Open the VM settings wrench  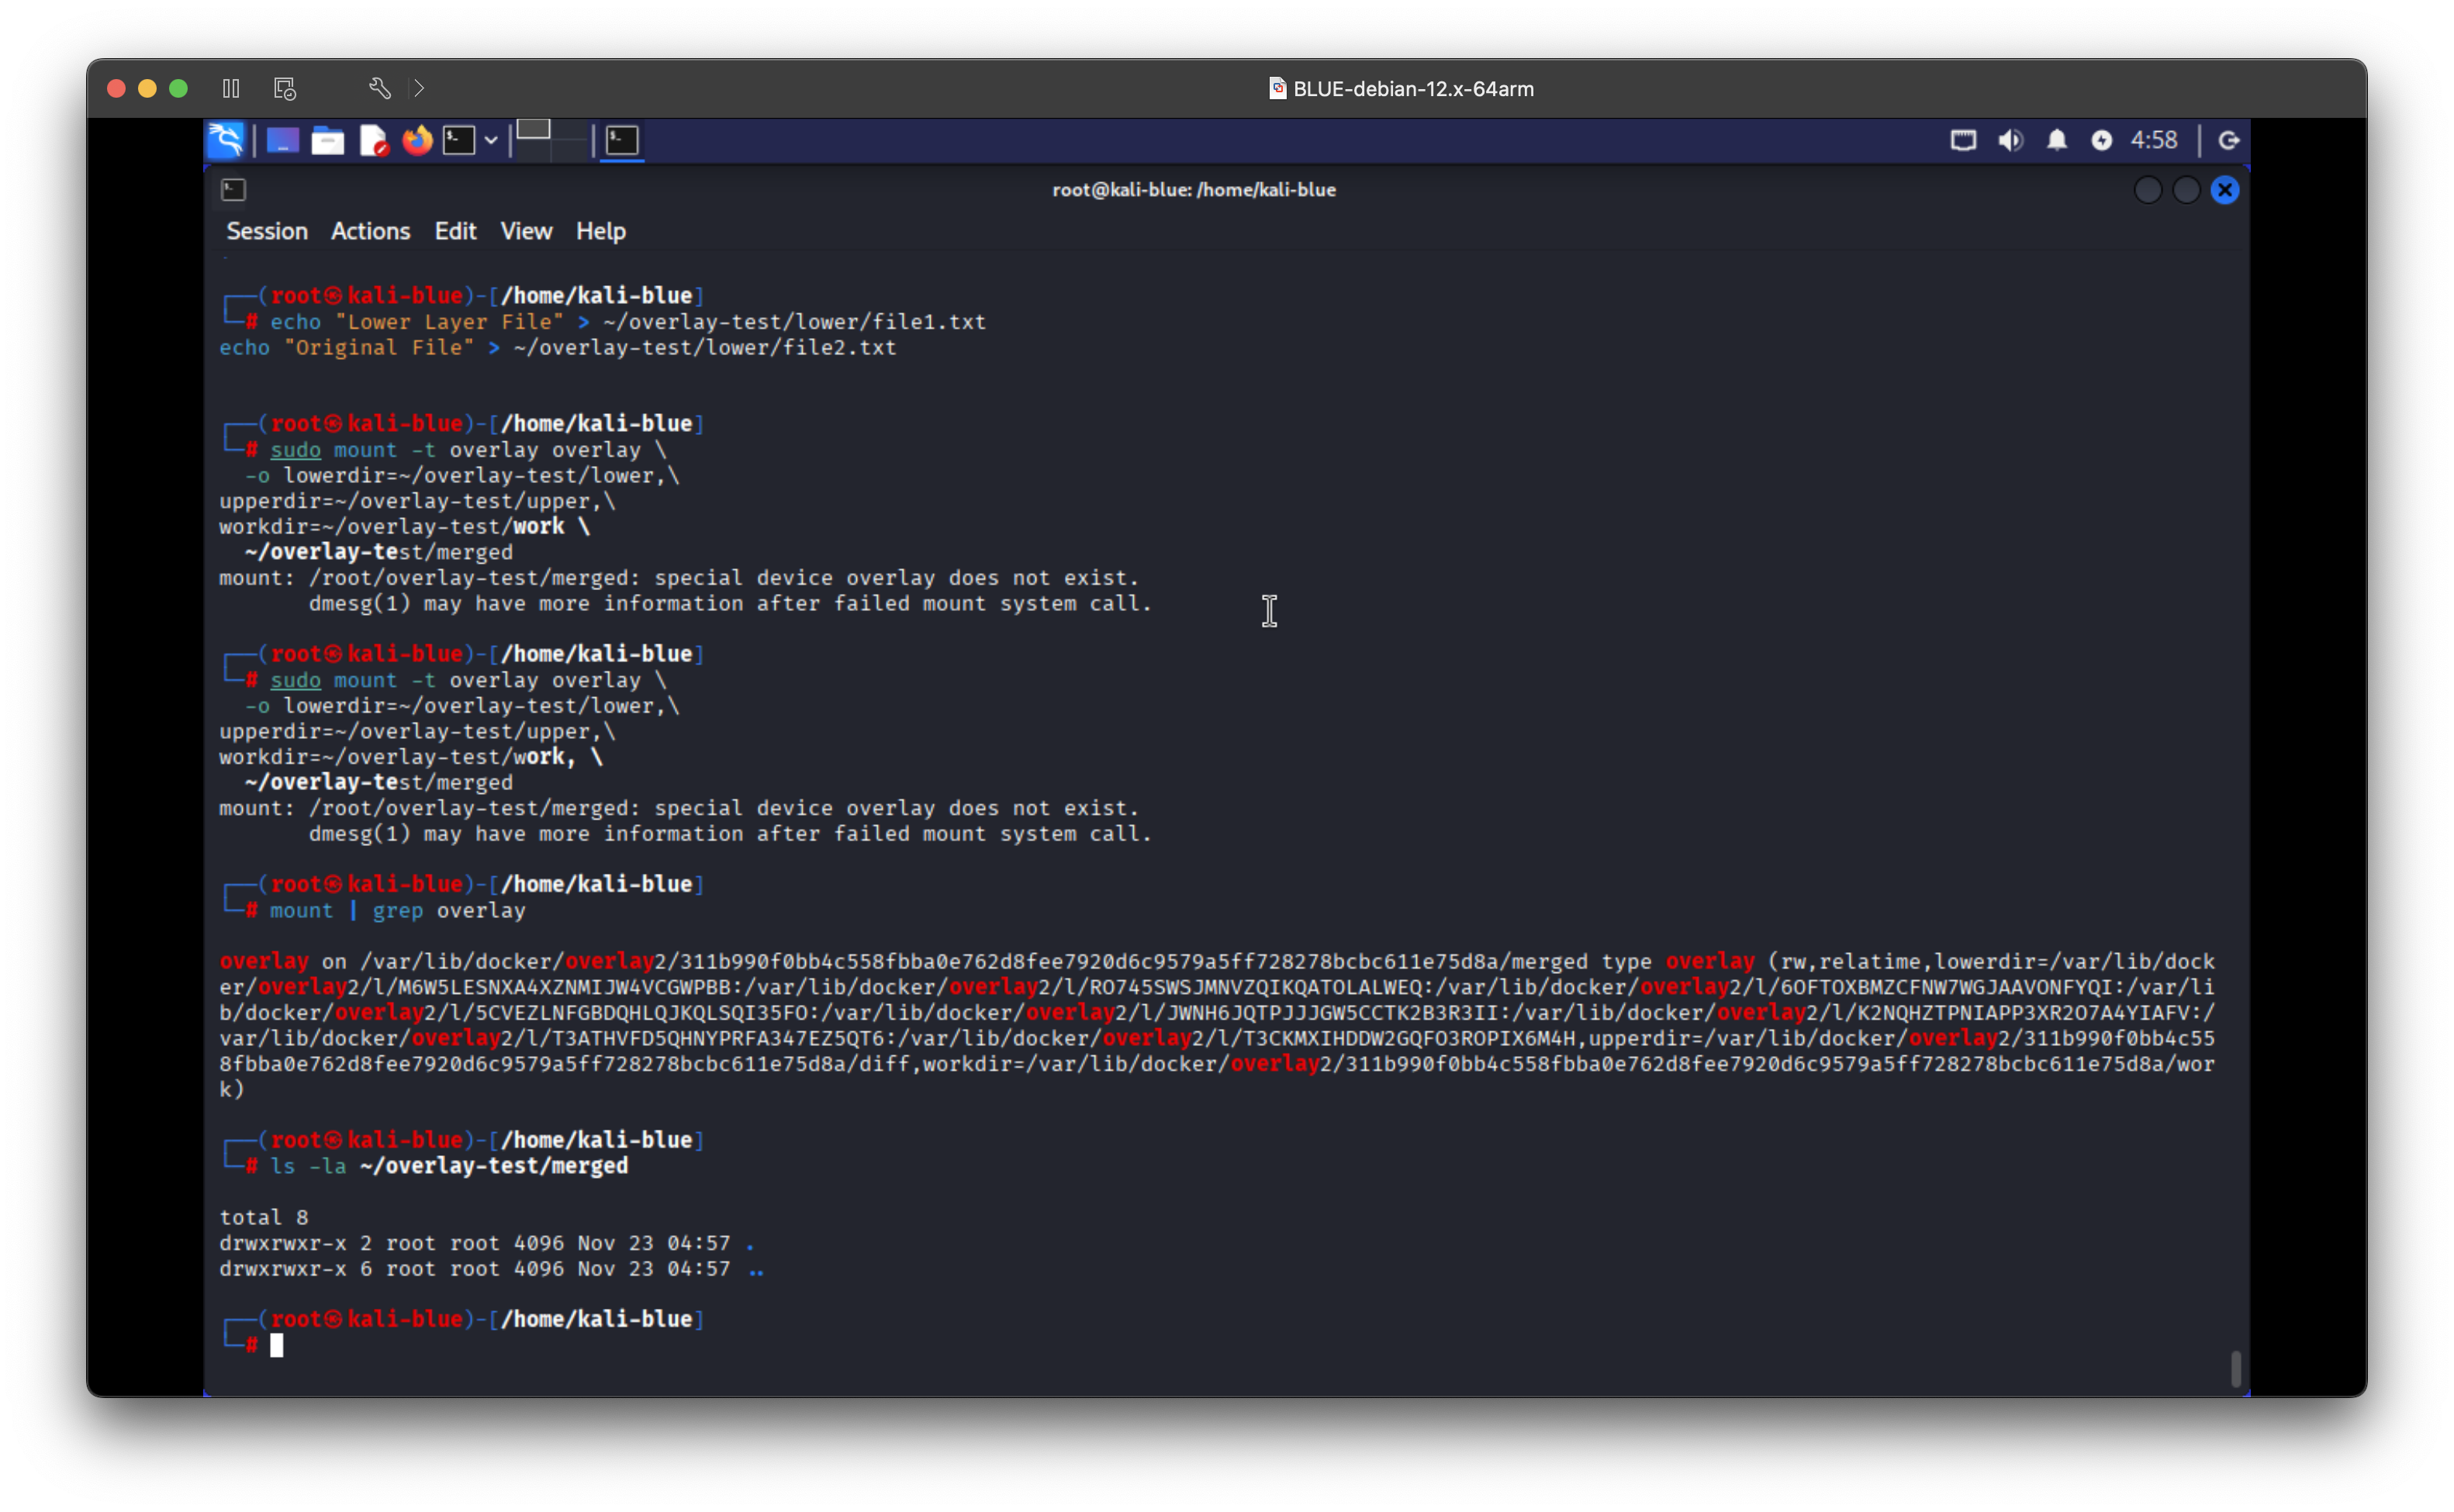pyautogui.click(x=379, y=89)
